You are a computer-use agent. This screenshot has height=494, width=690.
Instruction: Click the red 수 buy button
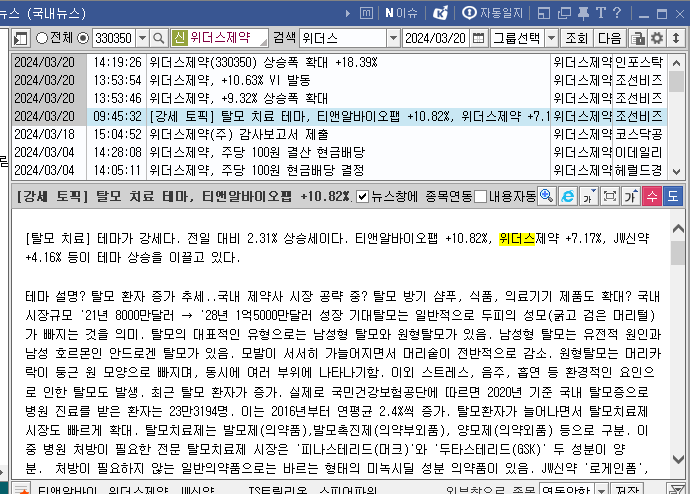(652, 196)
